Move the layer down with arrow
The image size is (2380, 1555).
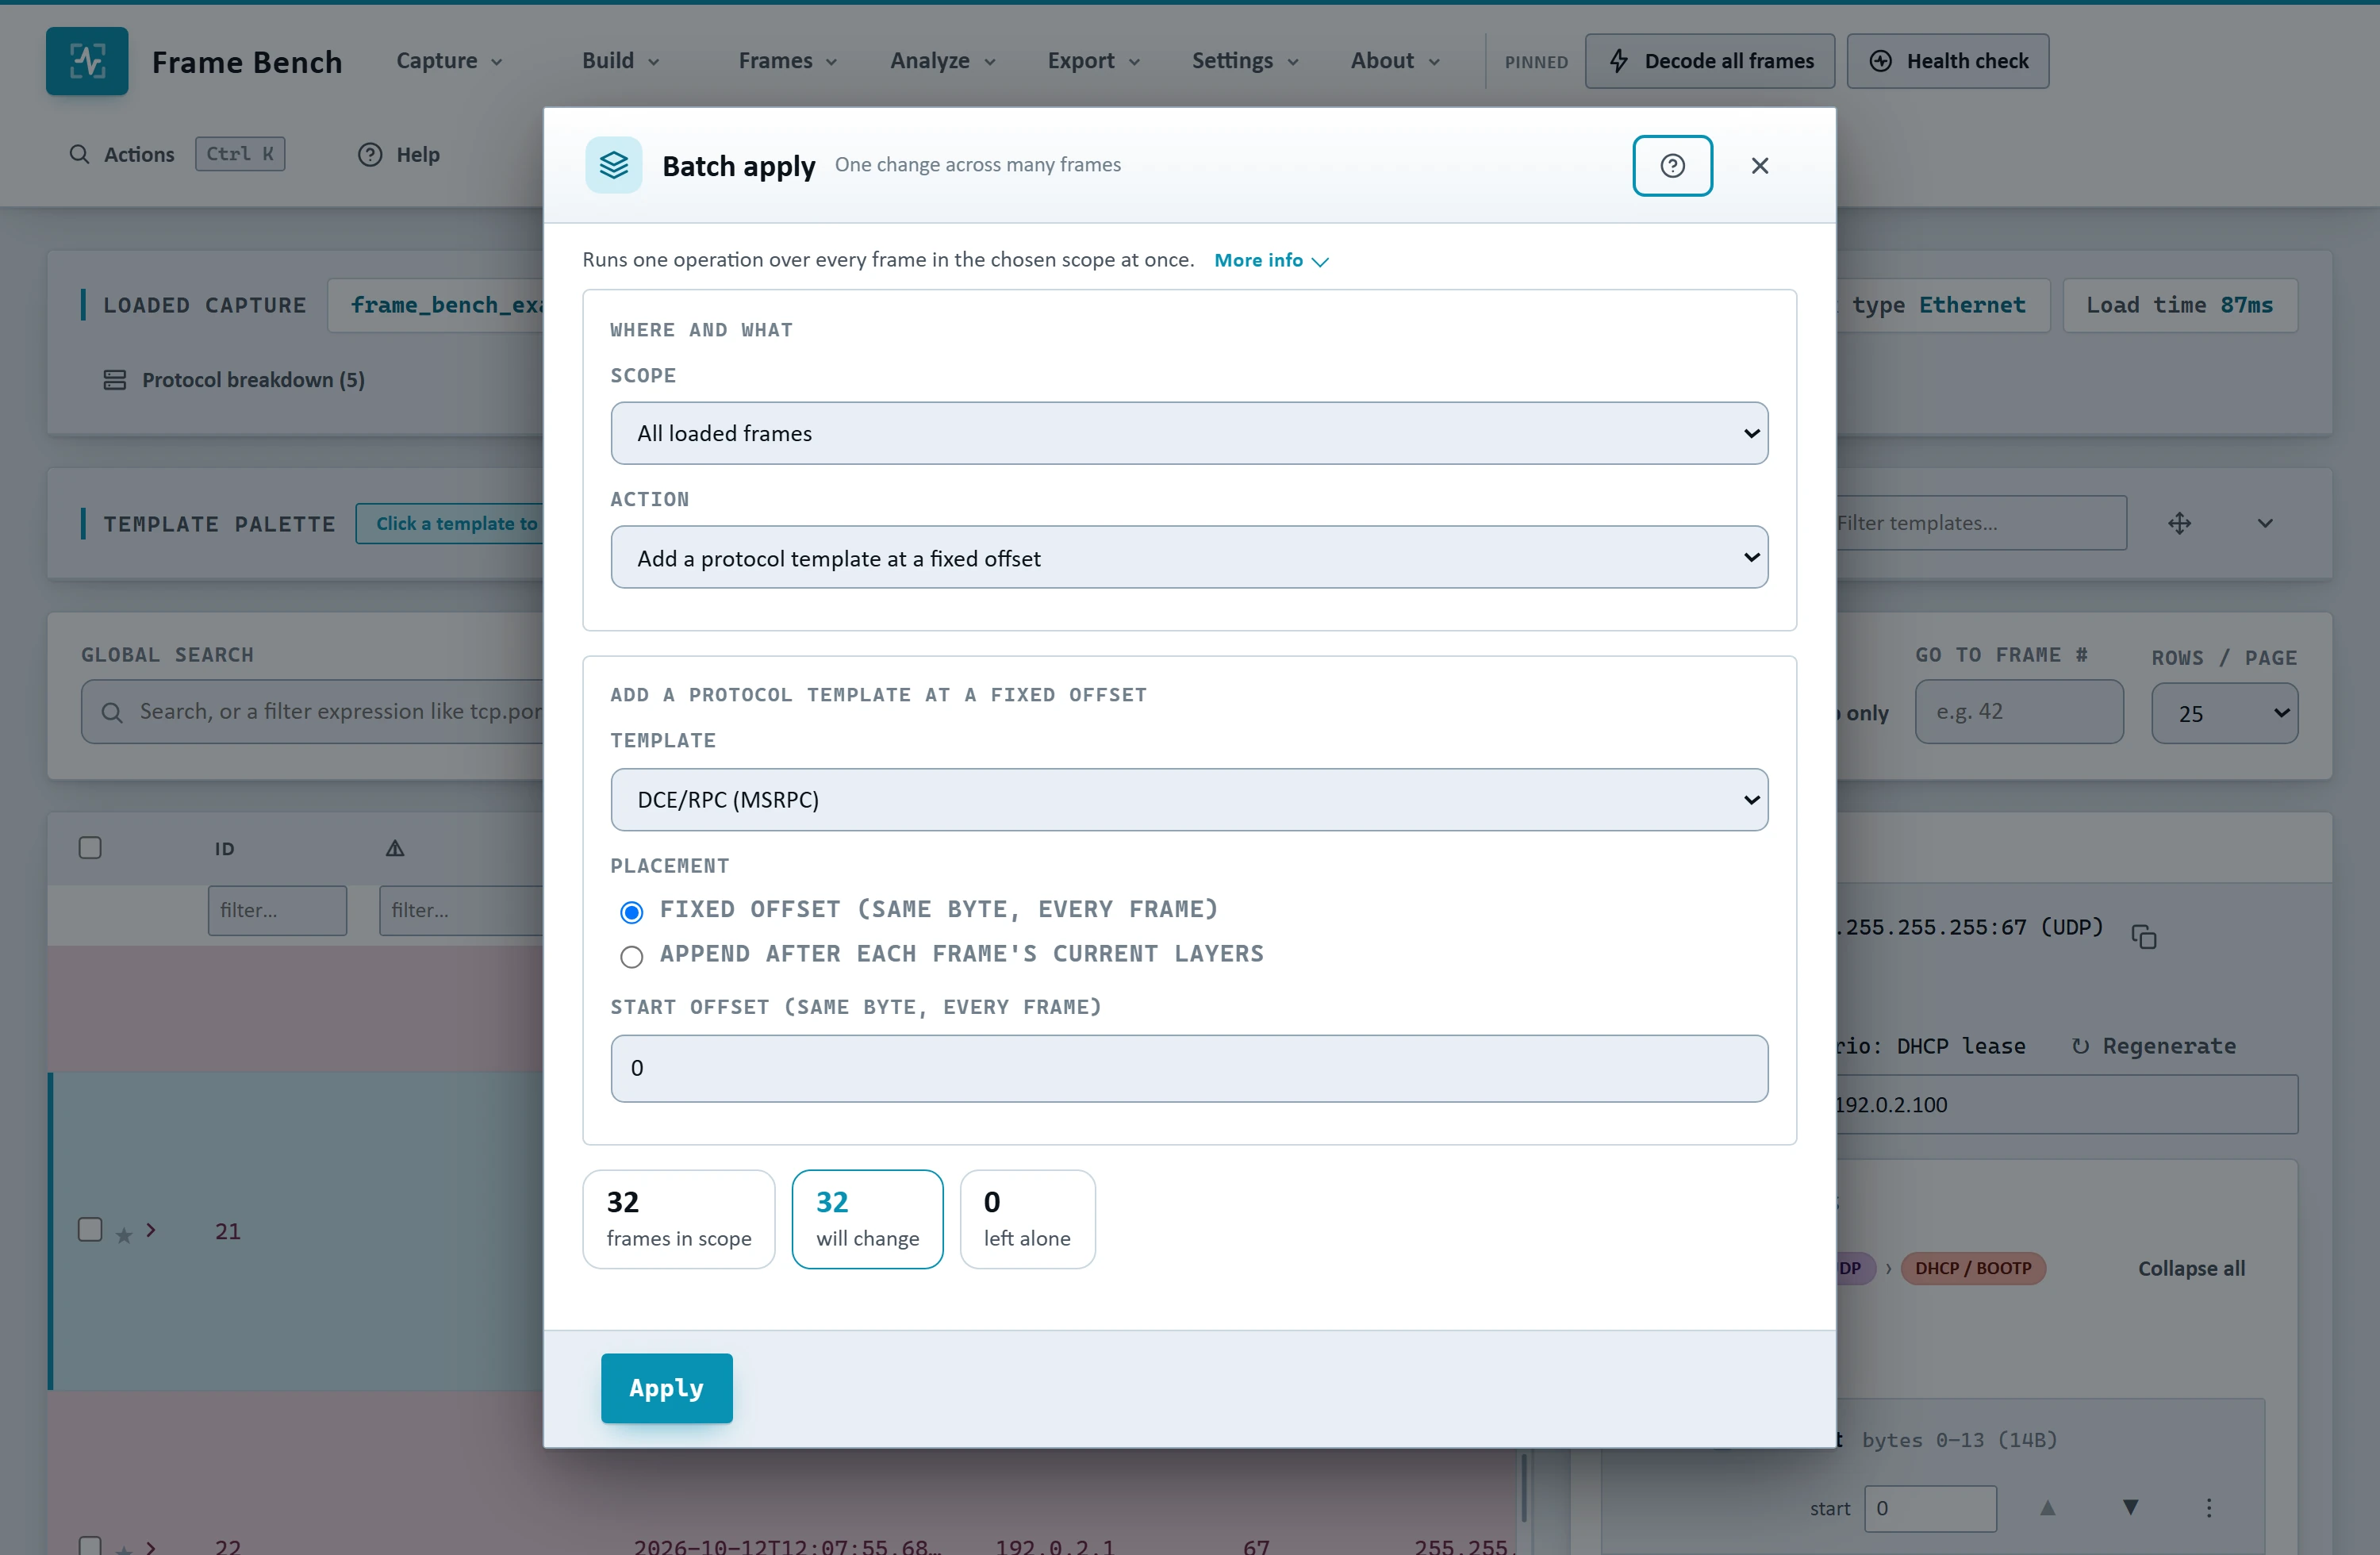pos(2131,1507)
